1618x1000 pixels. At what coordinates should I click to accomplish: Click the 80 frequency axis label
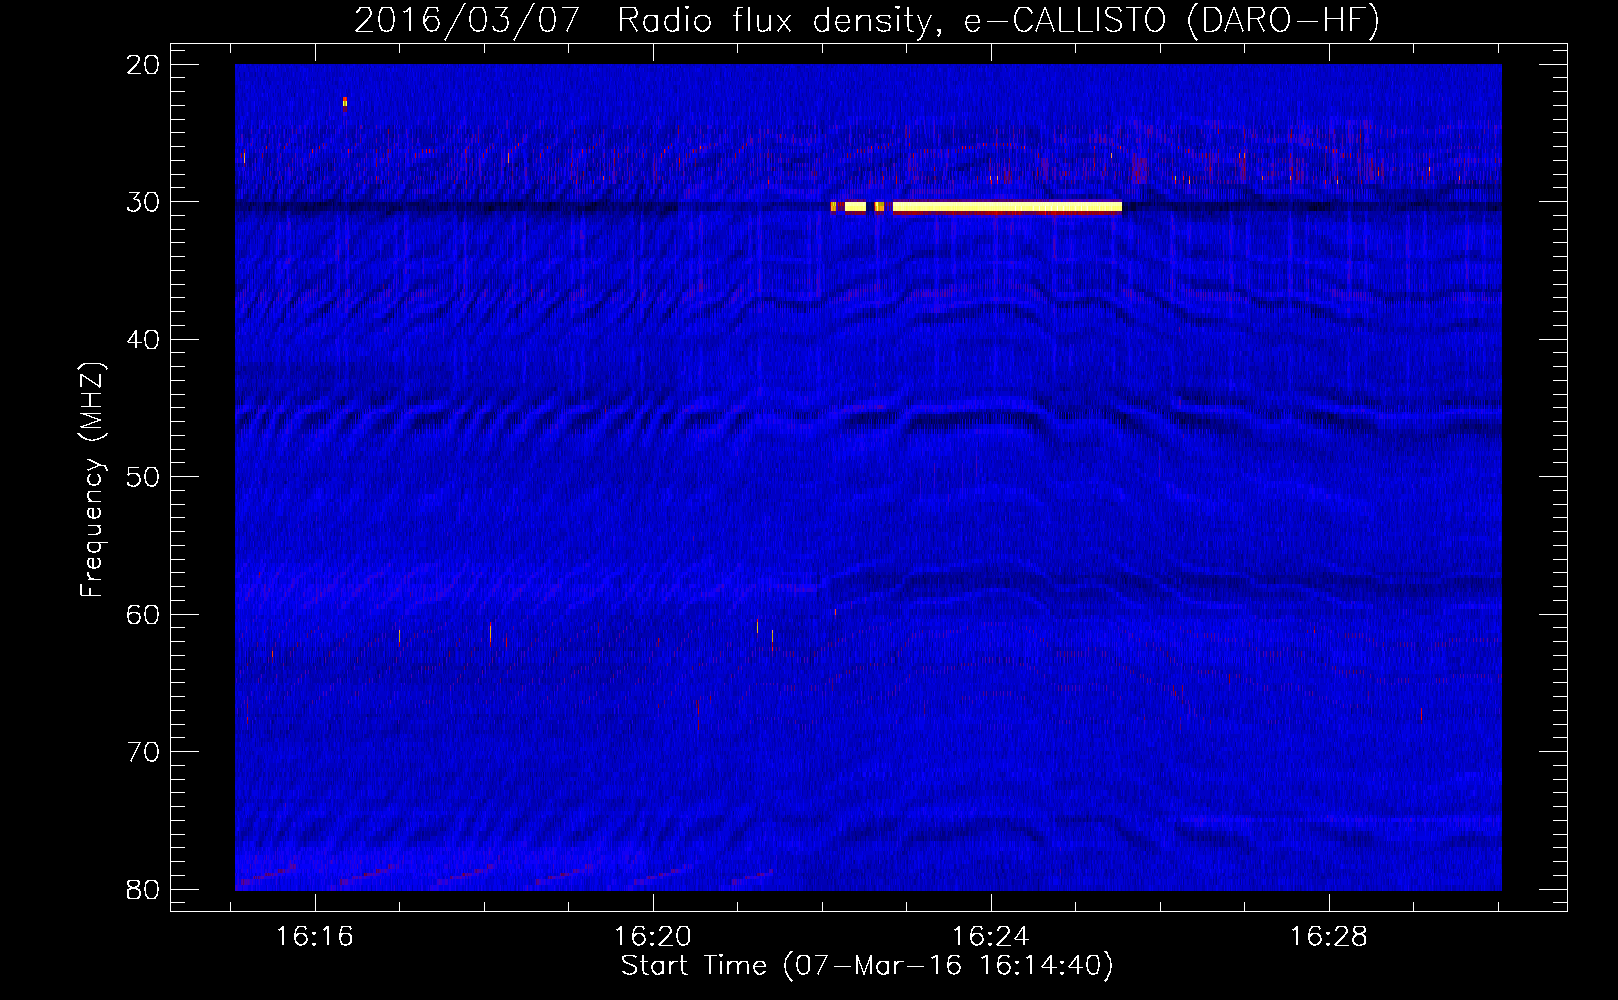143,890
